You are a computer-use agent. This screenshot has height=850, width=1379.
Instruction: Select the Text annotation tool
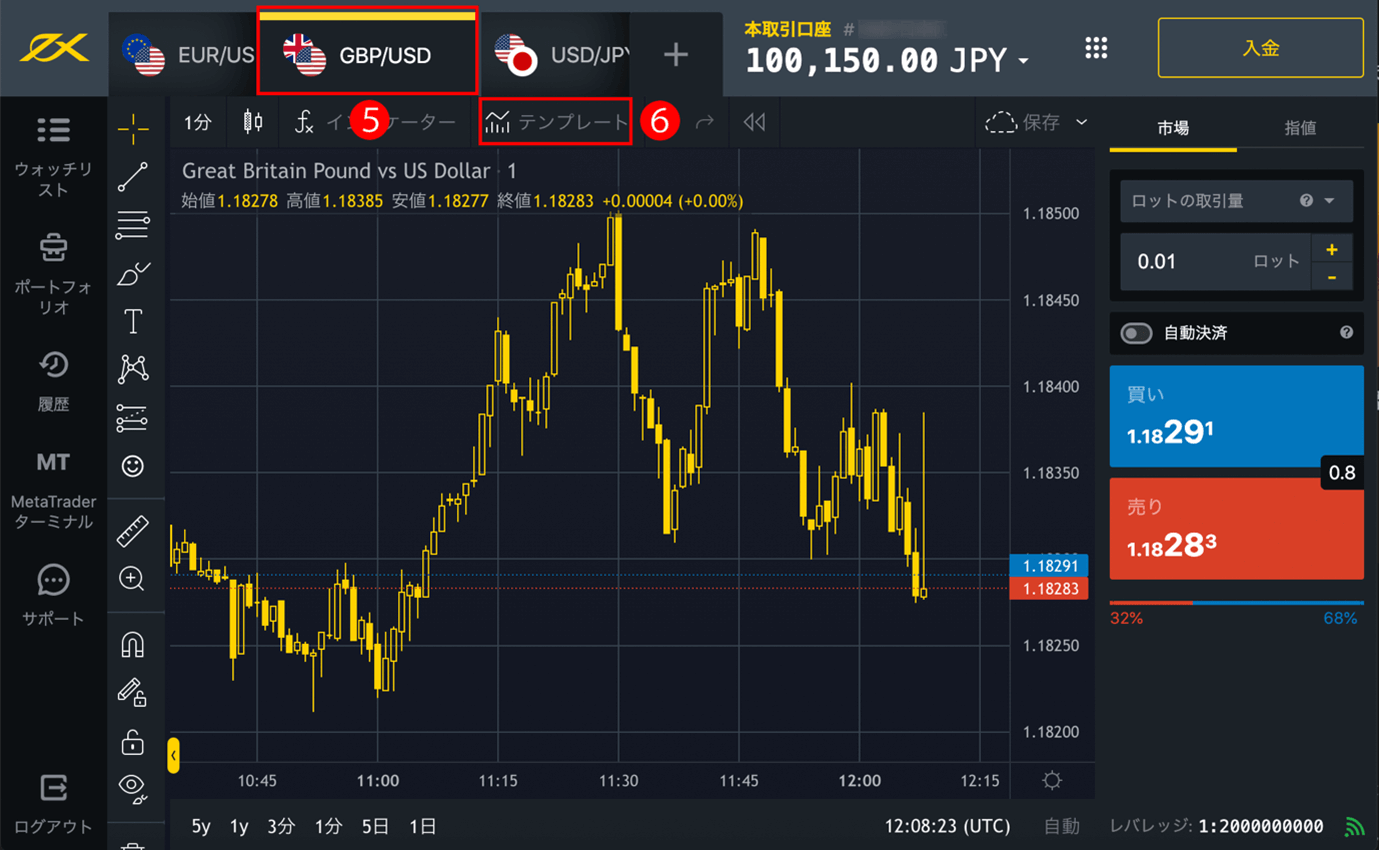click(x=133, y=321)
